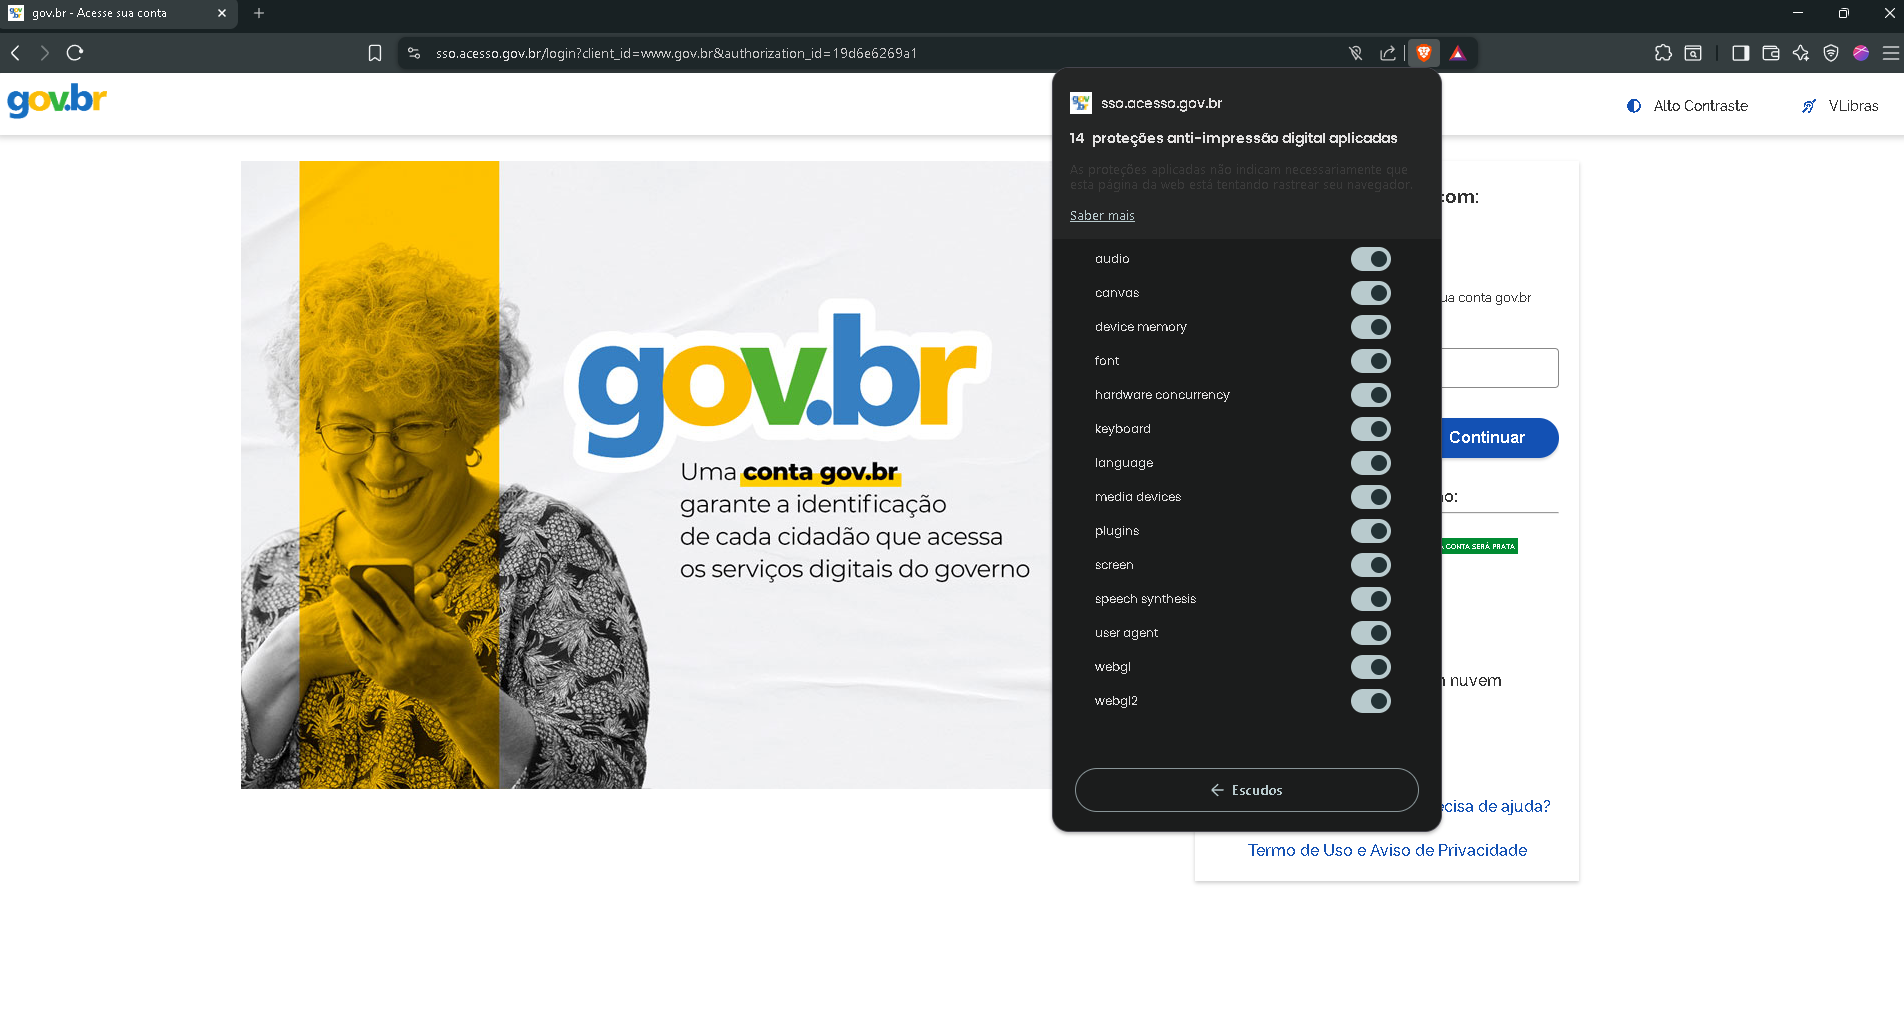Switch off the user agent protection
Screen dimensions: 1904x1018
(1370, 633)
